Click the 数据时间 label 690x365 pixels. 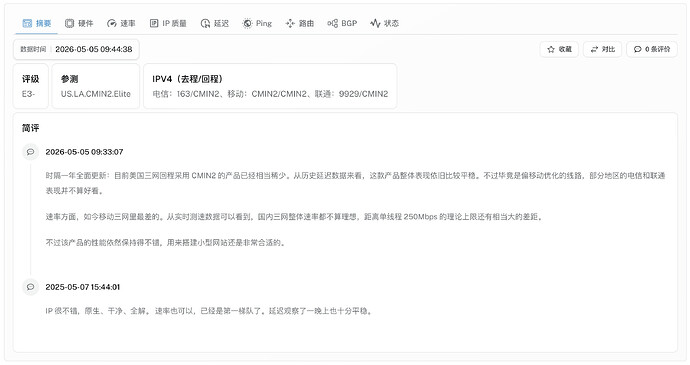click(x=33, y=49)
